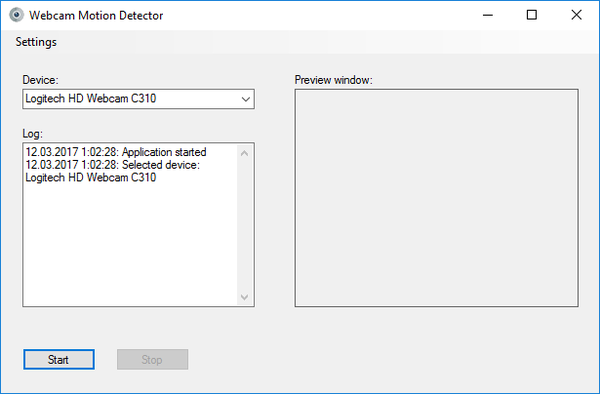Viewport: 600px width, 394px height.
Task: Click the Device label
Action: pos(41,80)
